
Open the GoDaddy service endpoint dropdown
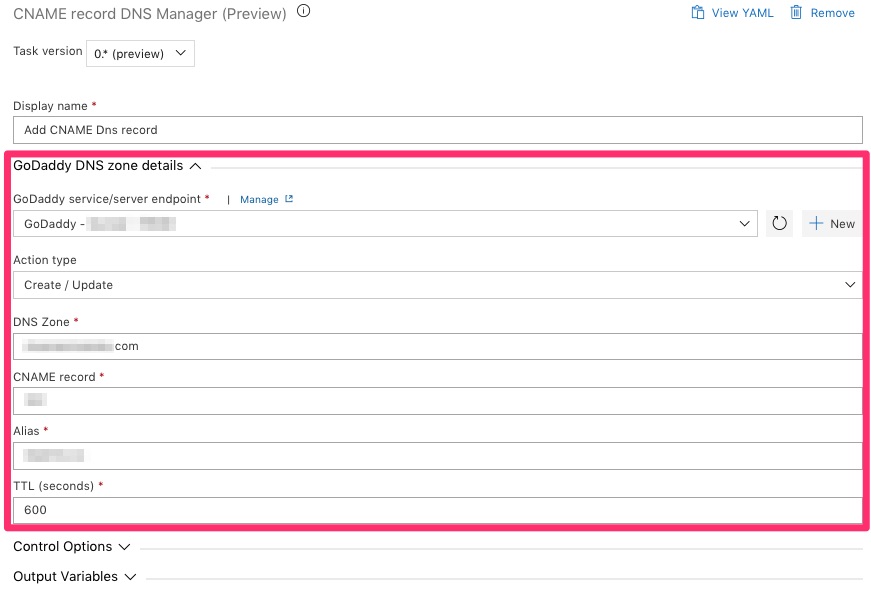[x=386, y=223]
